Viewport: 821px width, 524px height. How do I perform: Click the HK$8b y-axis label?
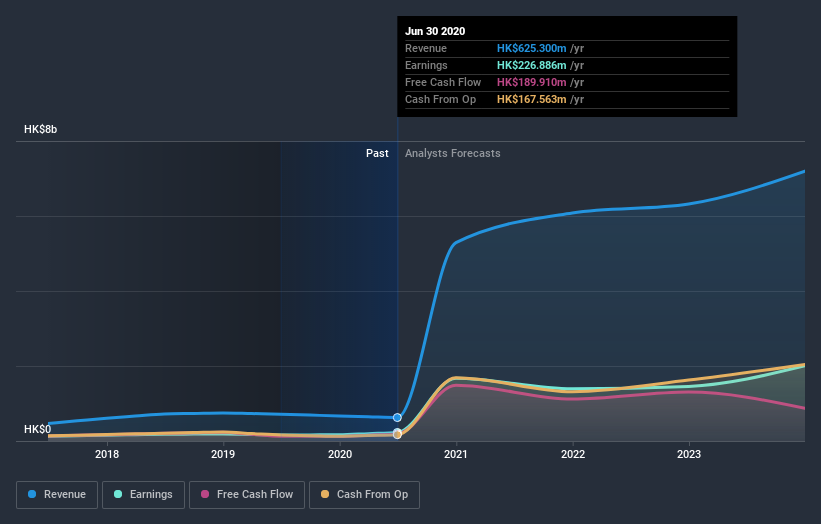(40, 129)
